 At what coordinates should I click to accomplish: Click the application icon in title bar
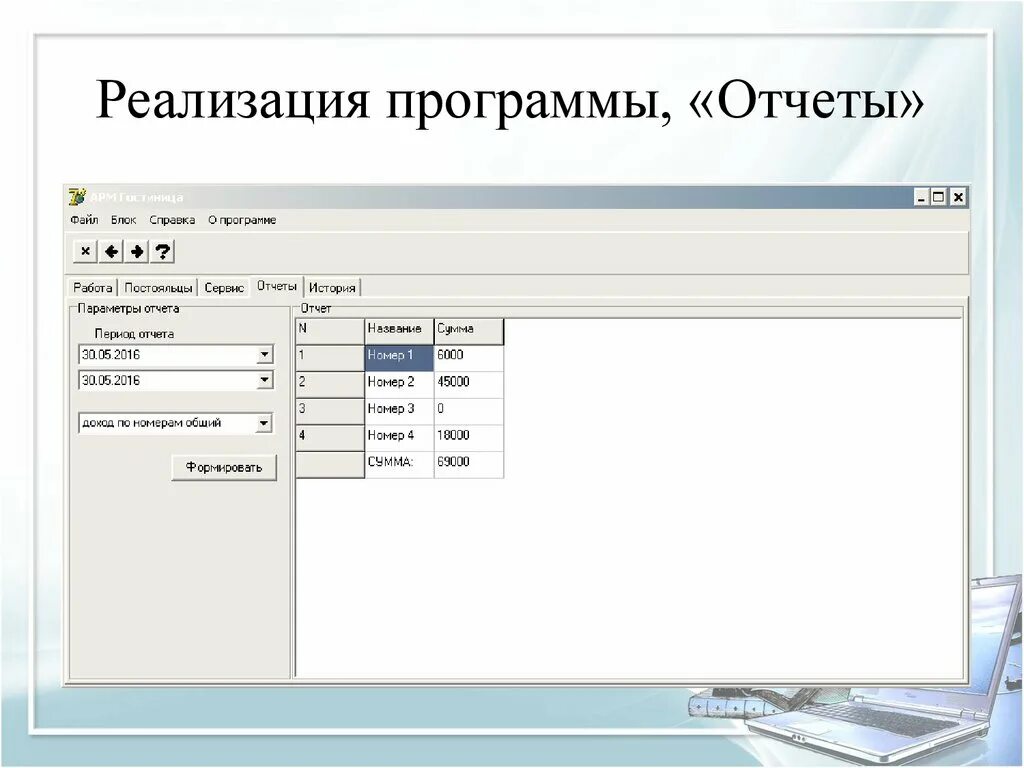click(x=77, y=197)
